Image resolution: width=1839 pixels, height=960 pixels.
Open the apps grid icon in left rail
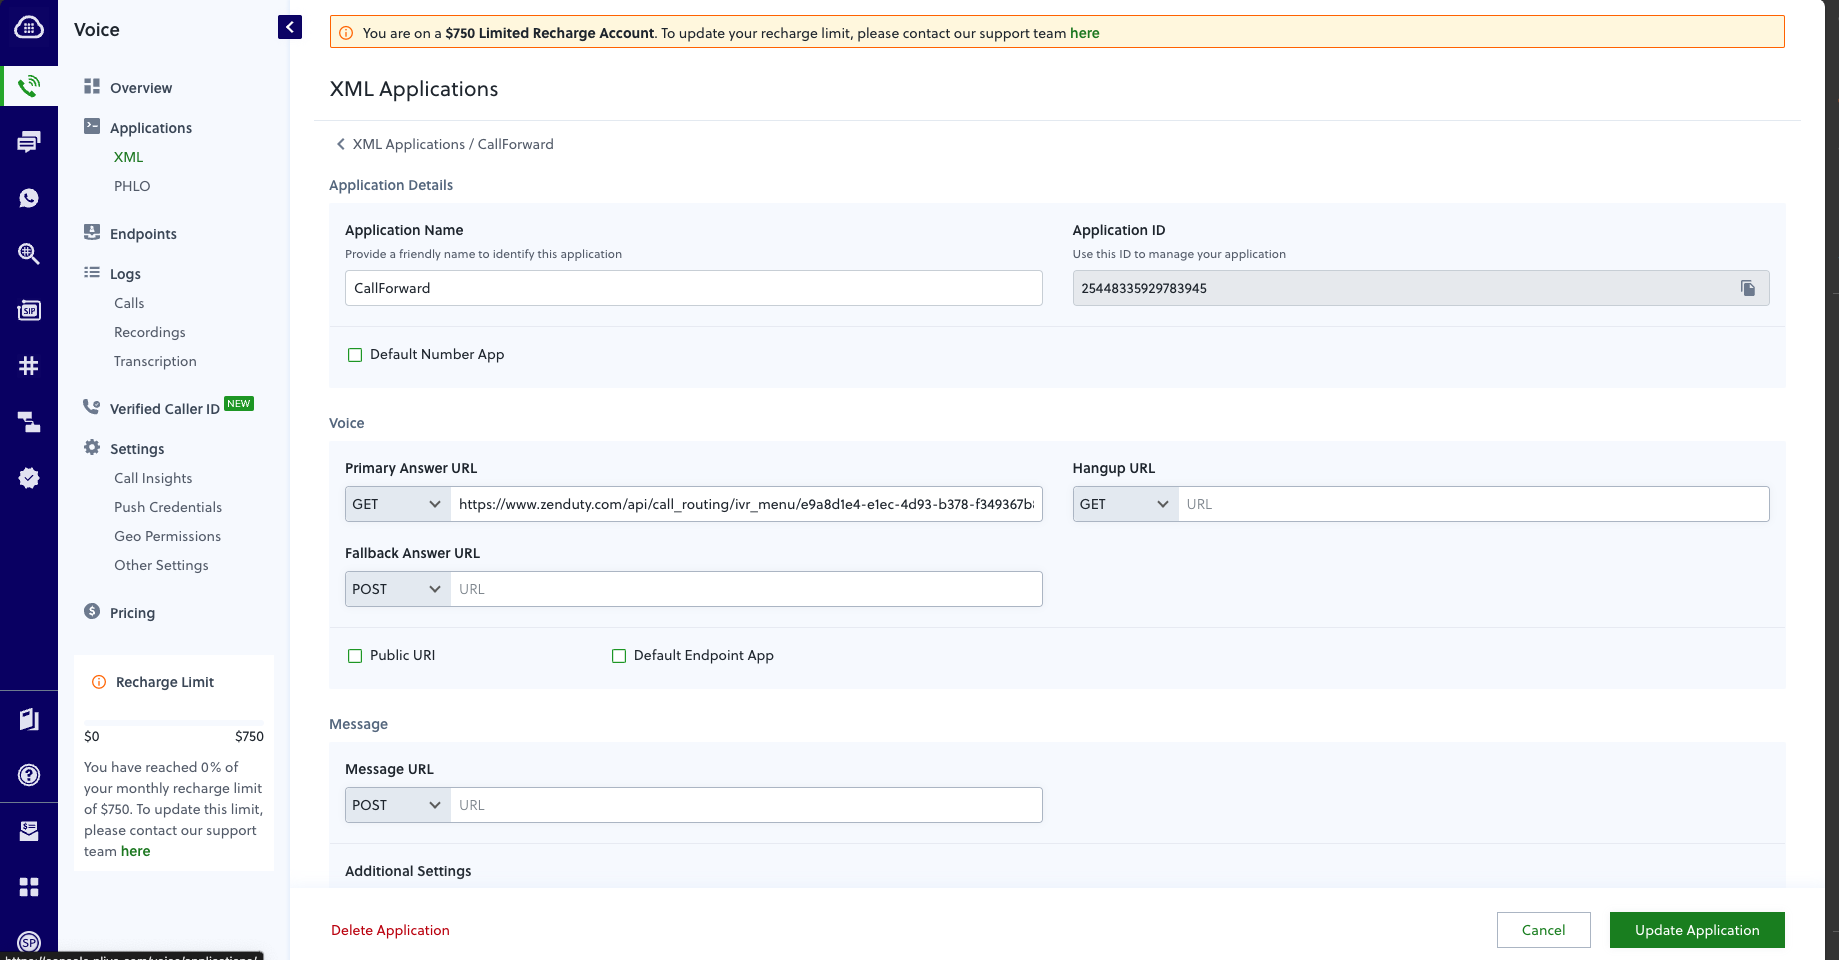point(29,887)
